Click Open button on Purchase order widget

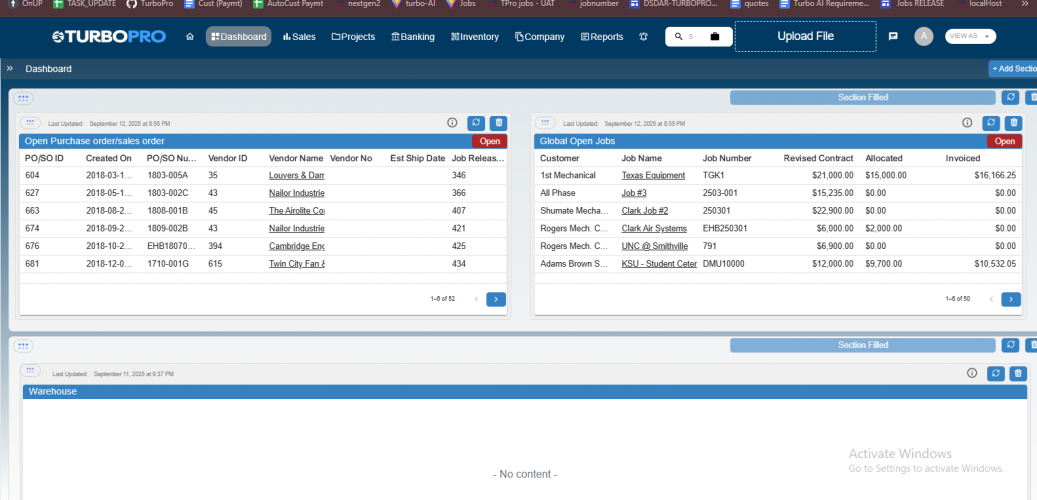point(489,141)
